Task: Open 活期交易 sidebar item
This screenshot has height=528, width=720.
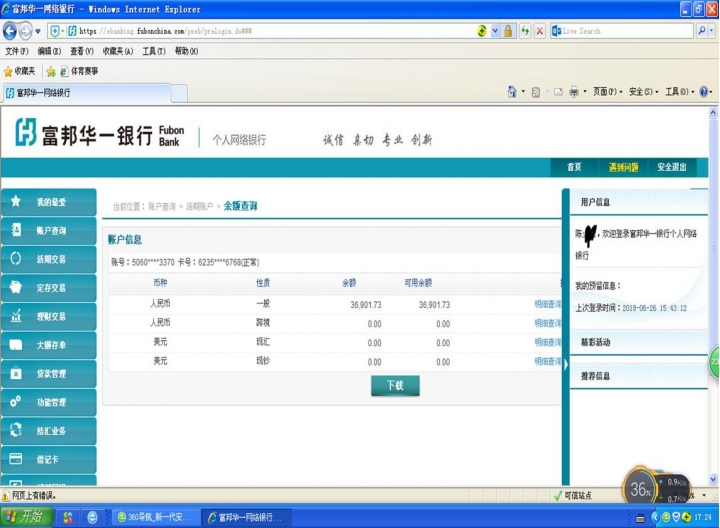Action: pos(49,259)
